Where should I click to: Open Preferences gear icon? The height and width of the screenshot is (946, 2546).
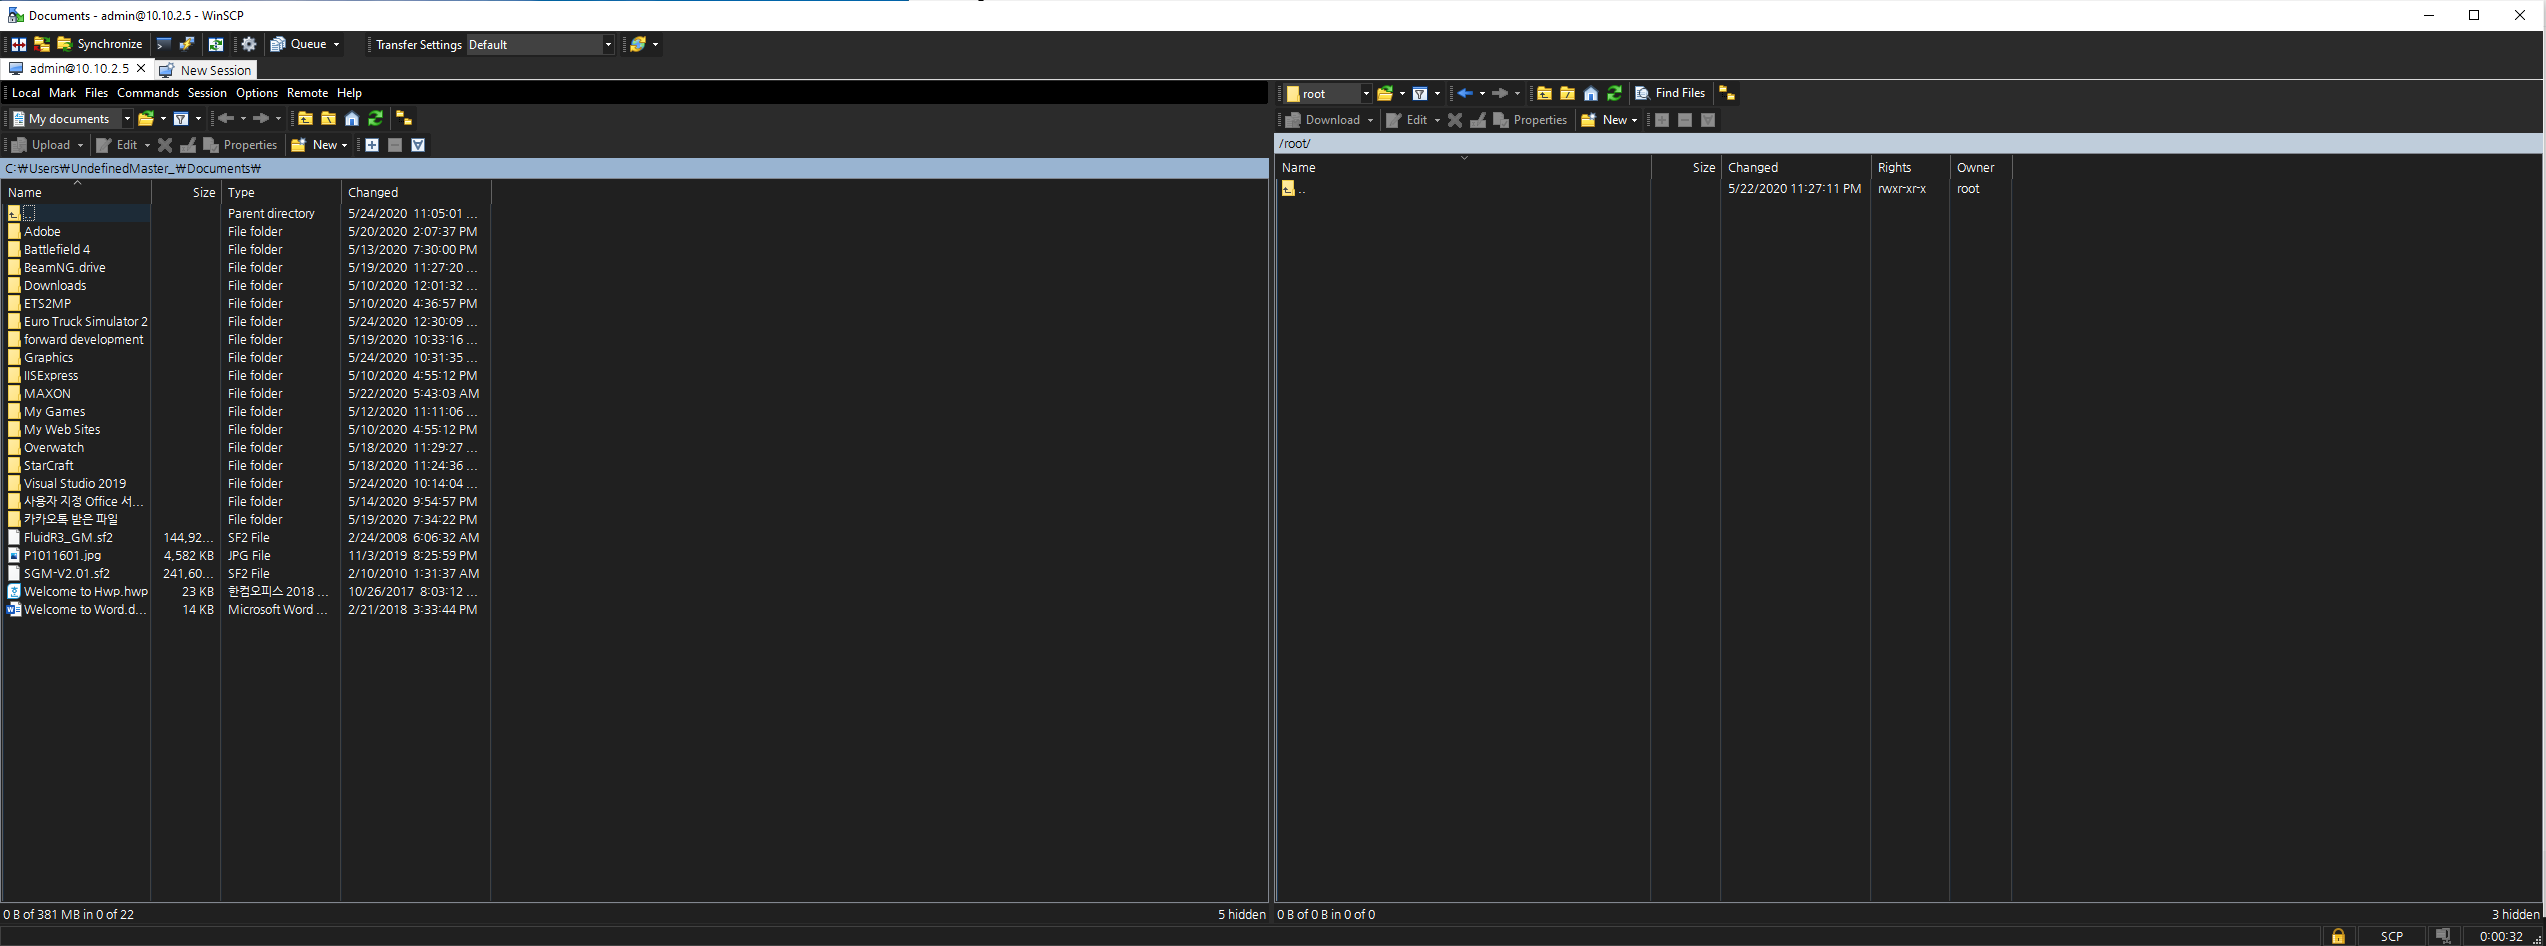click(x=249, y=44)
